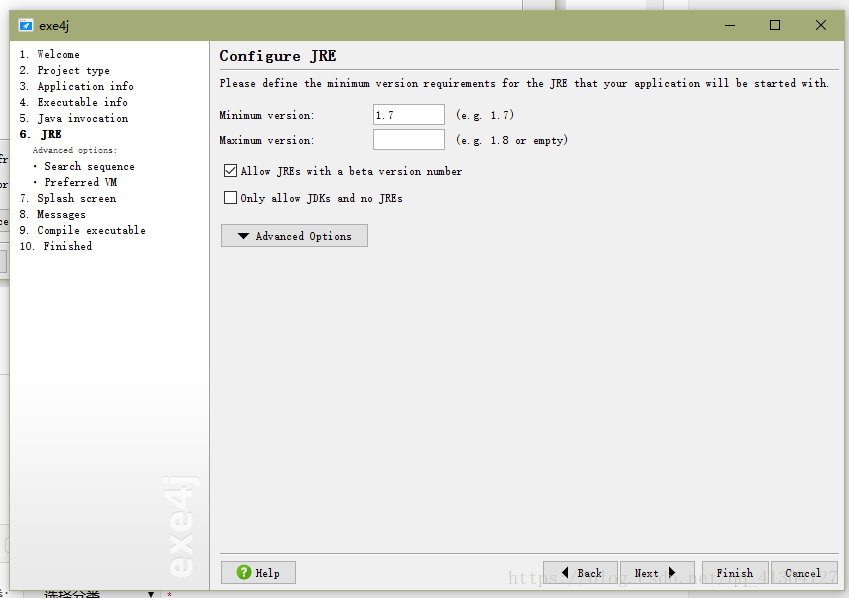Image resolution: width=849 pixels, height=598 pixels.
Task: Click the empty Maximum version field
Action: coord(409,140)
